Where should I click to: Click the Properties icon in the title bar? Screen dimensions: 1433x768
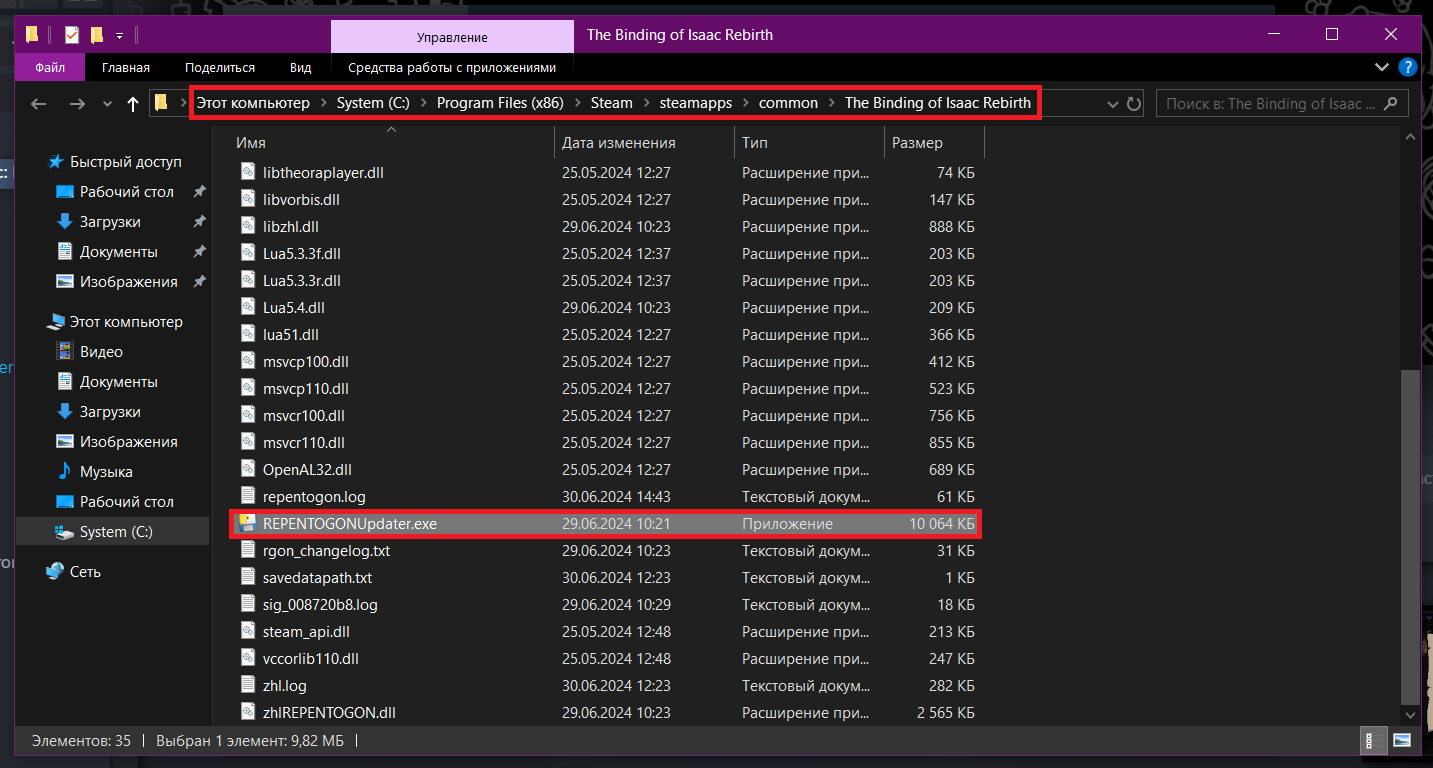(72, 35)
